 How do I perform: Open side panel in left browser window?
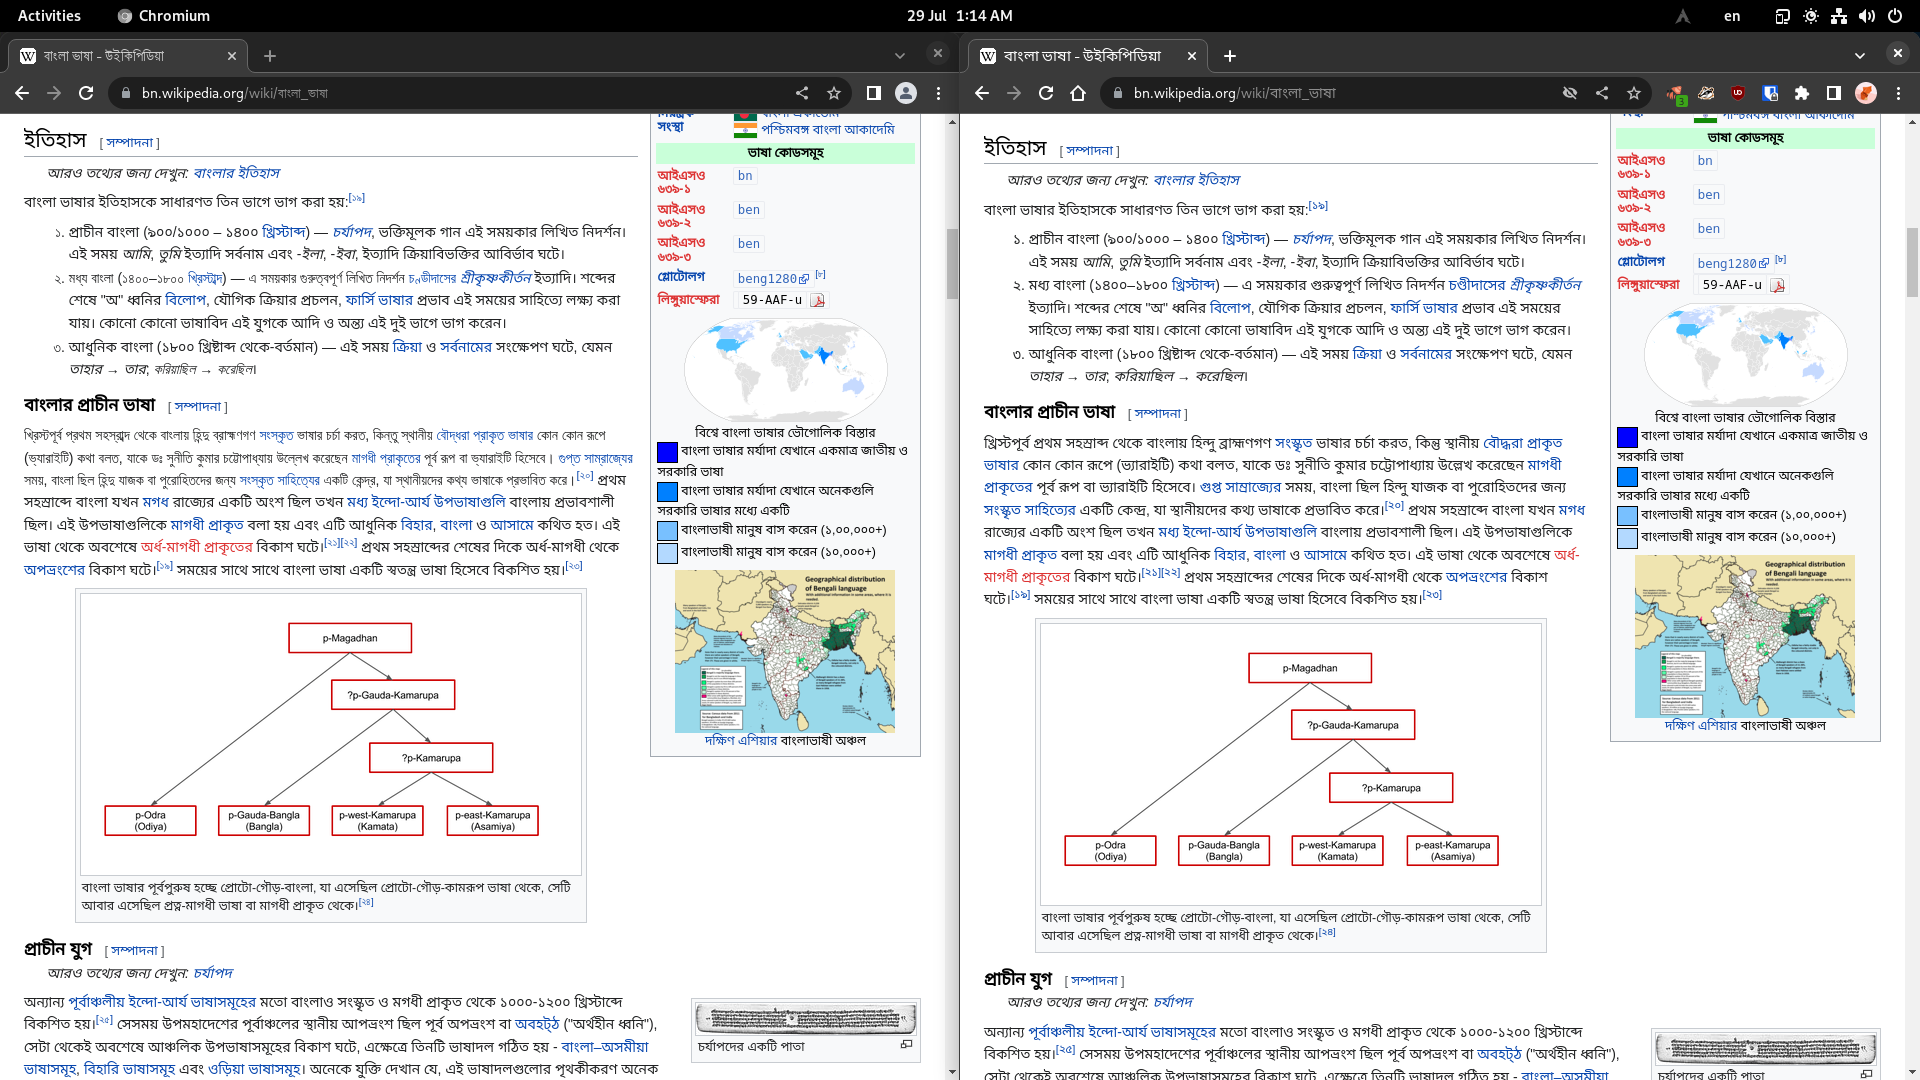[x=873, y=93]
